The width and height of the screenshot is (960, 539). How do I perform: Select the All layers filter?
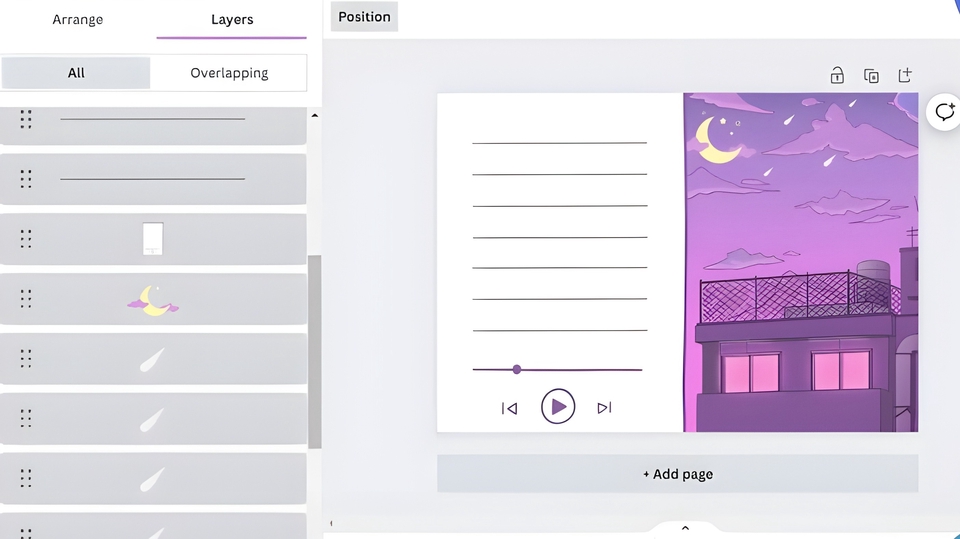pos(76,73)
